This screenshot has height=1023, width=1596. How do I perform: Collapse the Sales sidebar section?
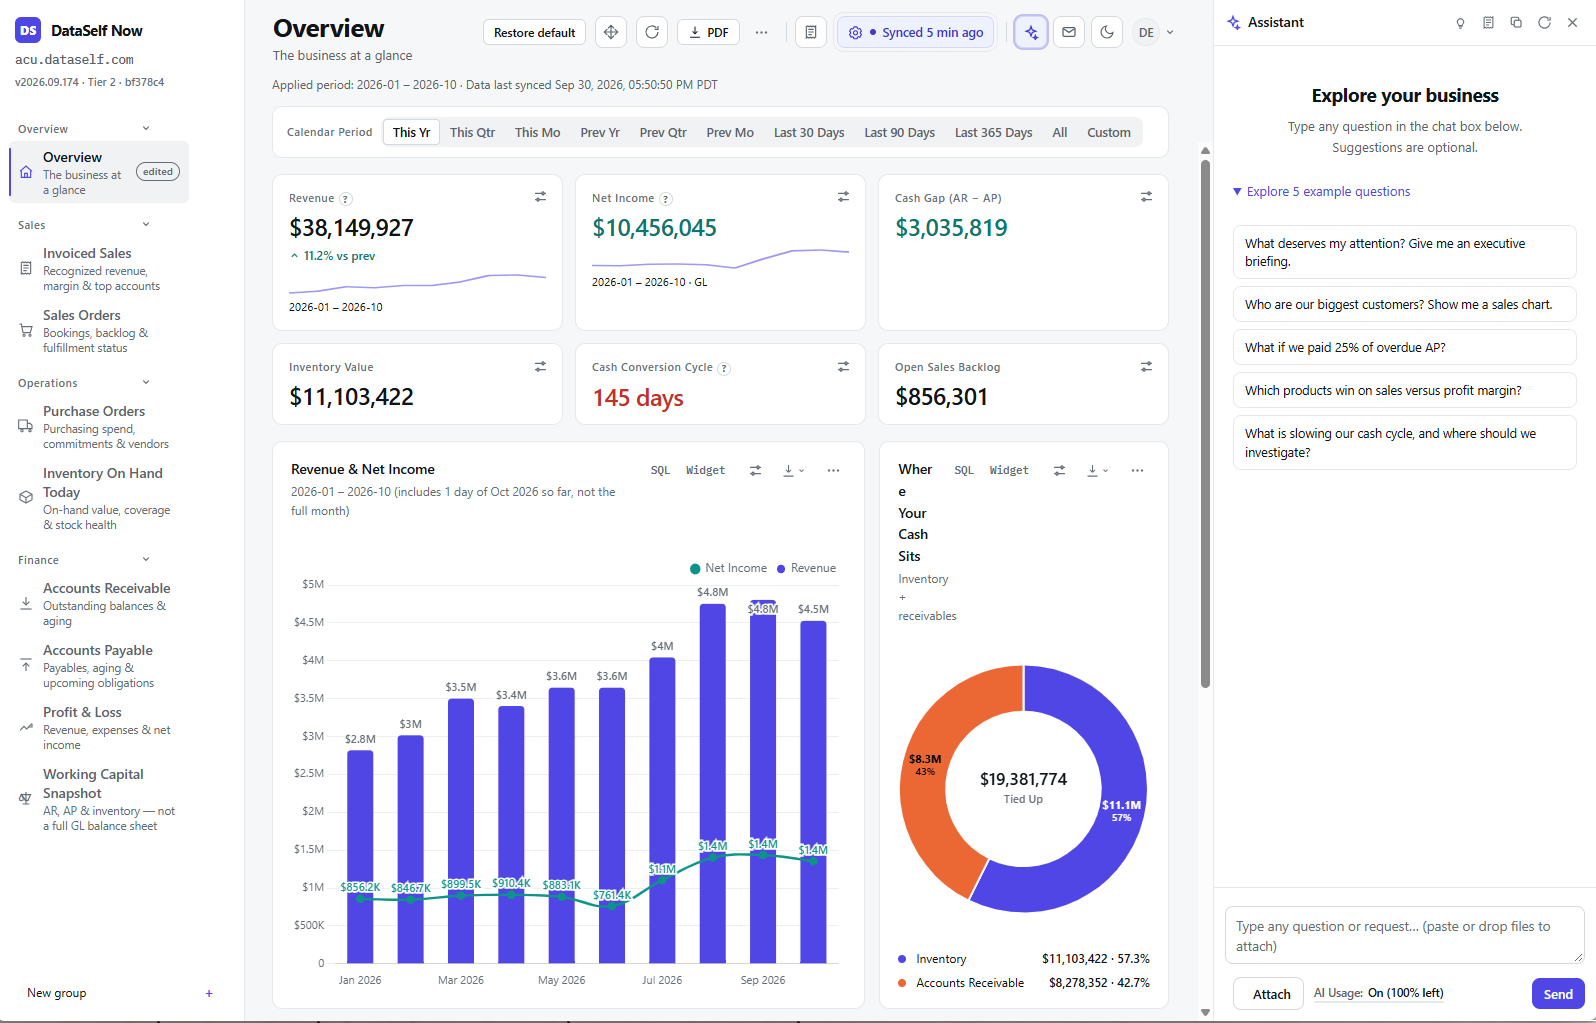146,225
